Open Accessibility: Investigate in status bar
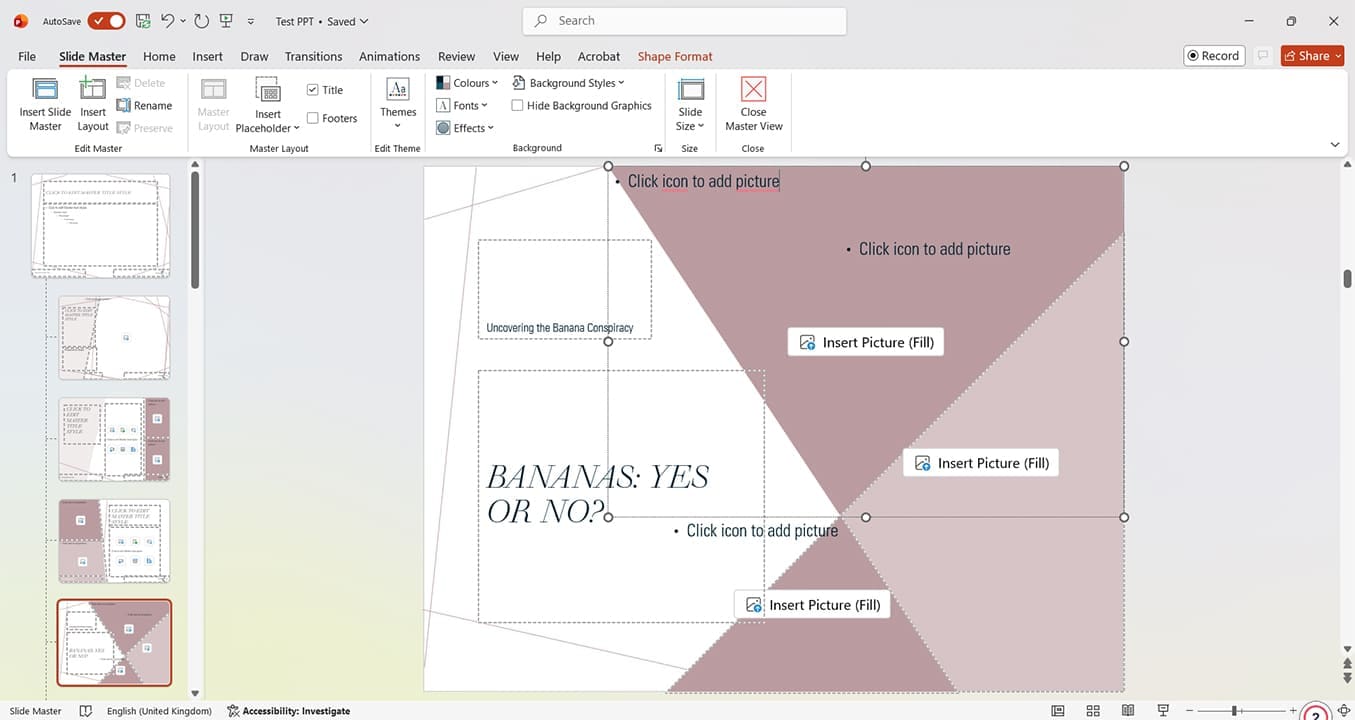 289,711
